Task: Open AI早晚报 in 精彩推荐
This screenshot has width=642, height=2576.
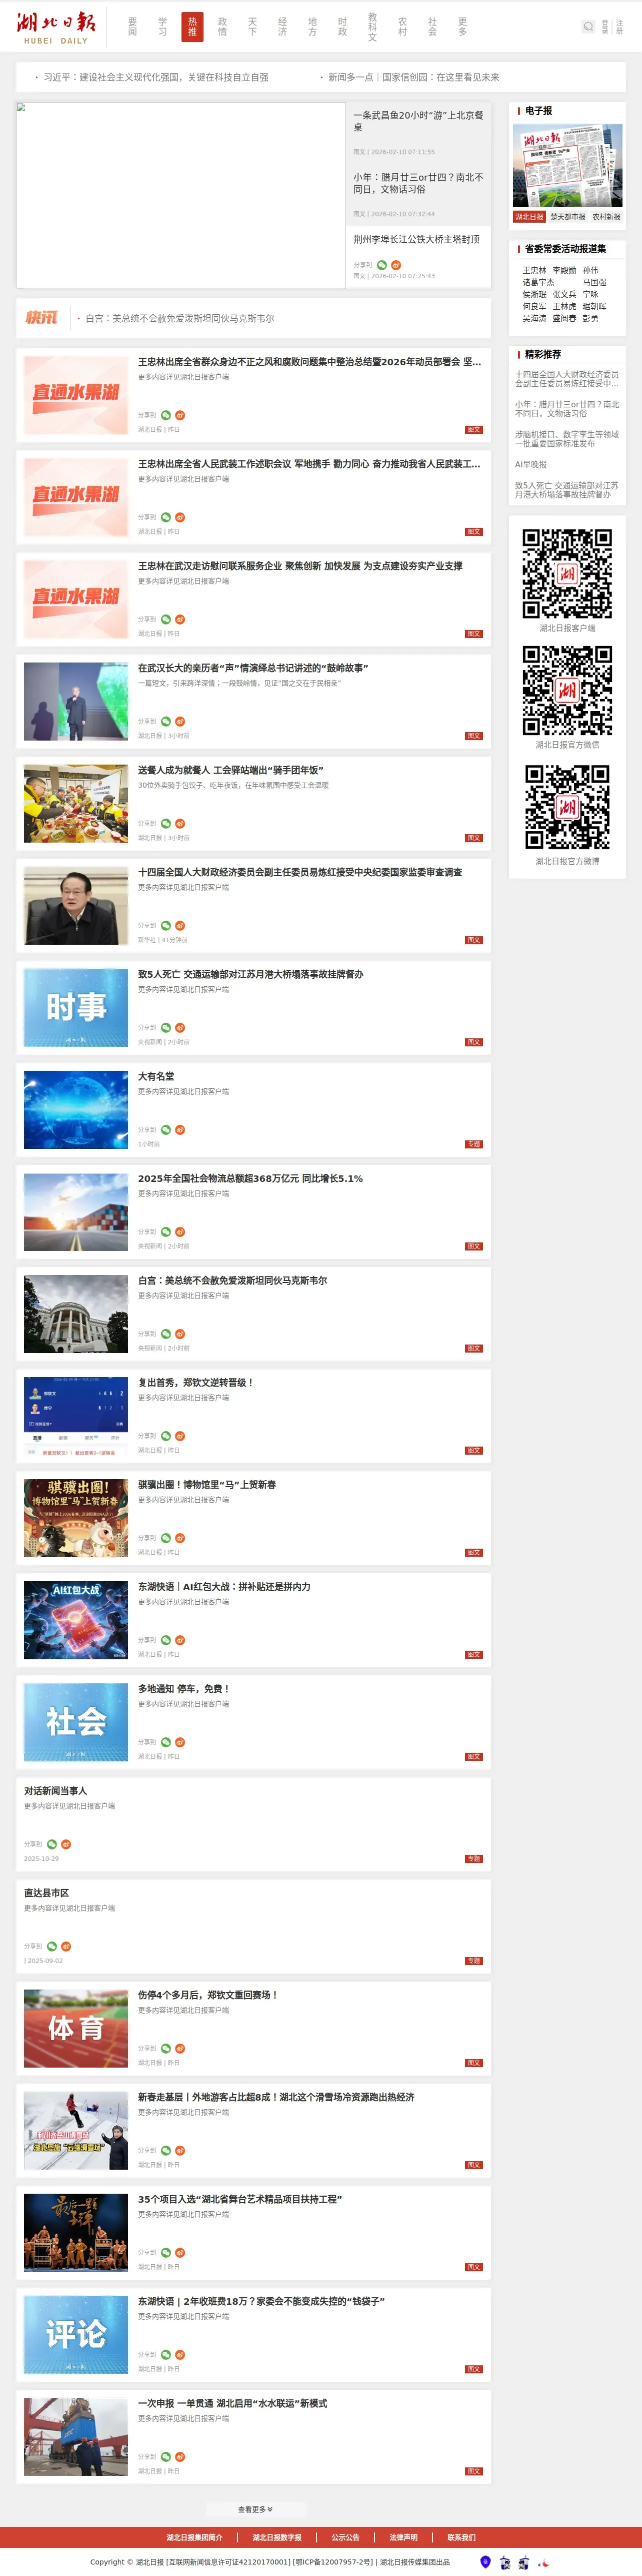Action: coord(531,464)
